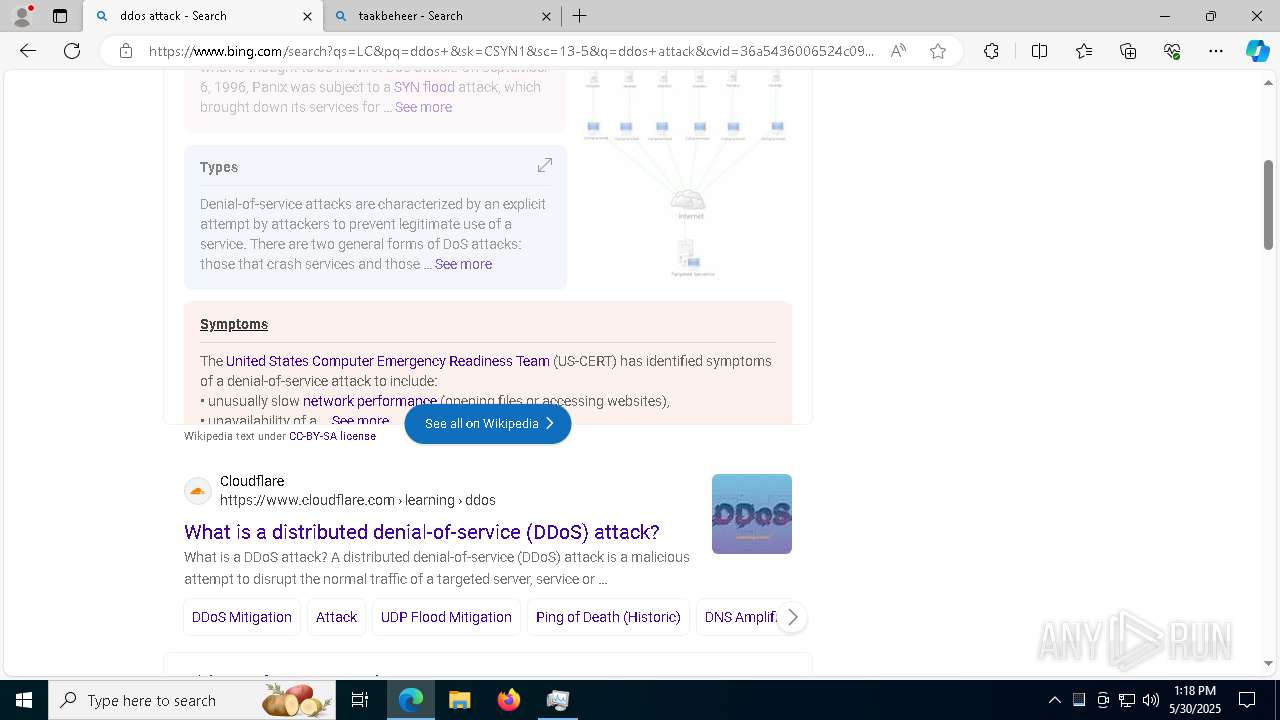Open the notification center icon
The height and width of the screenshot is (720, 1280).
(x=1247, y=700)
